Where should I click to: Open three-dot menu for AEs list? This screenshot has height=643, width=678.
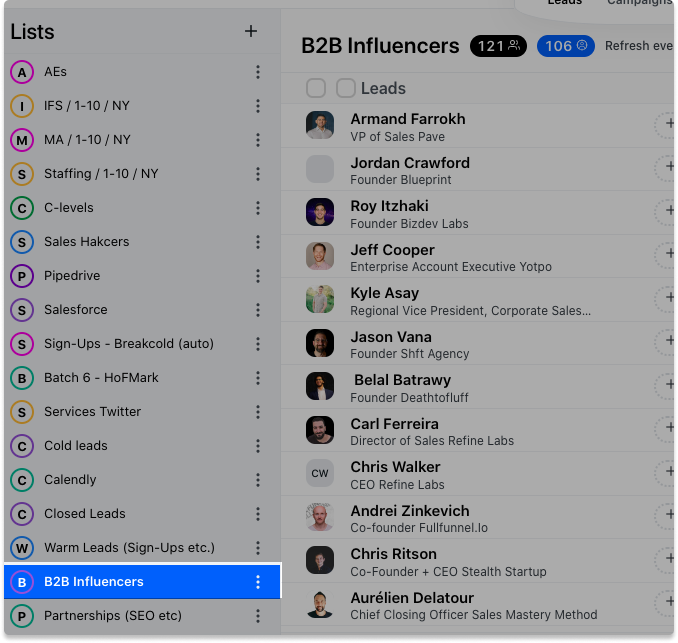258,72
